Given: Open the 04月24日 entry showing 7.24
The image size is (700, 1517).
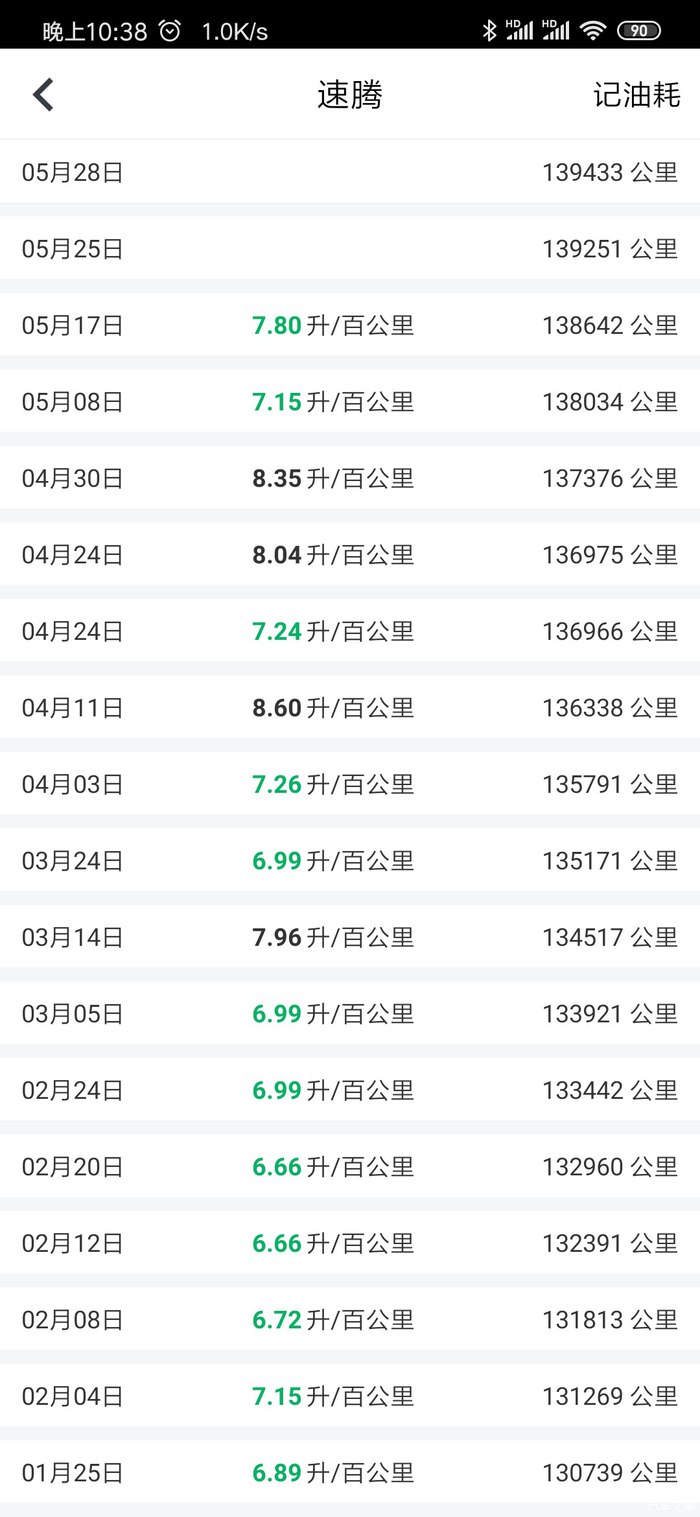Looking at the screenshot, I should (x=350, y=631).
